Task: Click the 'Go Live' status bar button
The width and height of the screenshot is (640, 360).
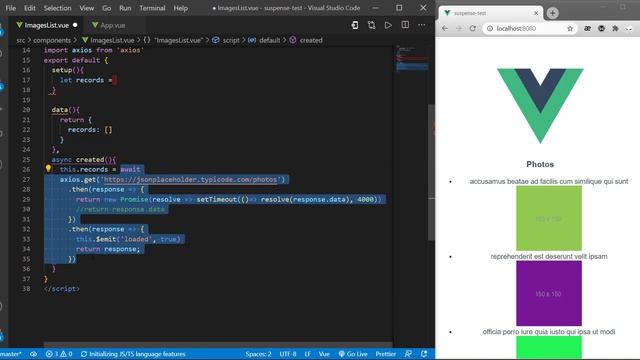Action: point(353,354)
